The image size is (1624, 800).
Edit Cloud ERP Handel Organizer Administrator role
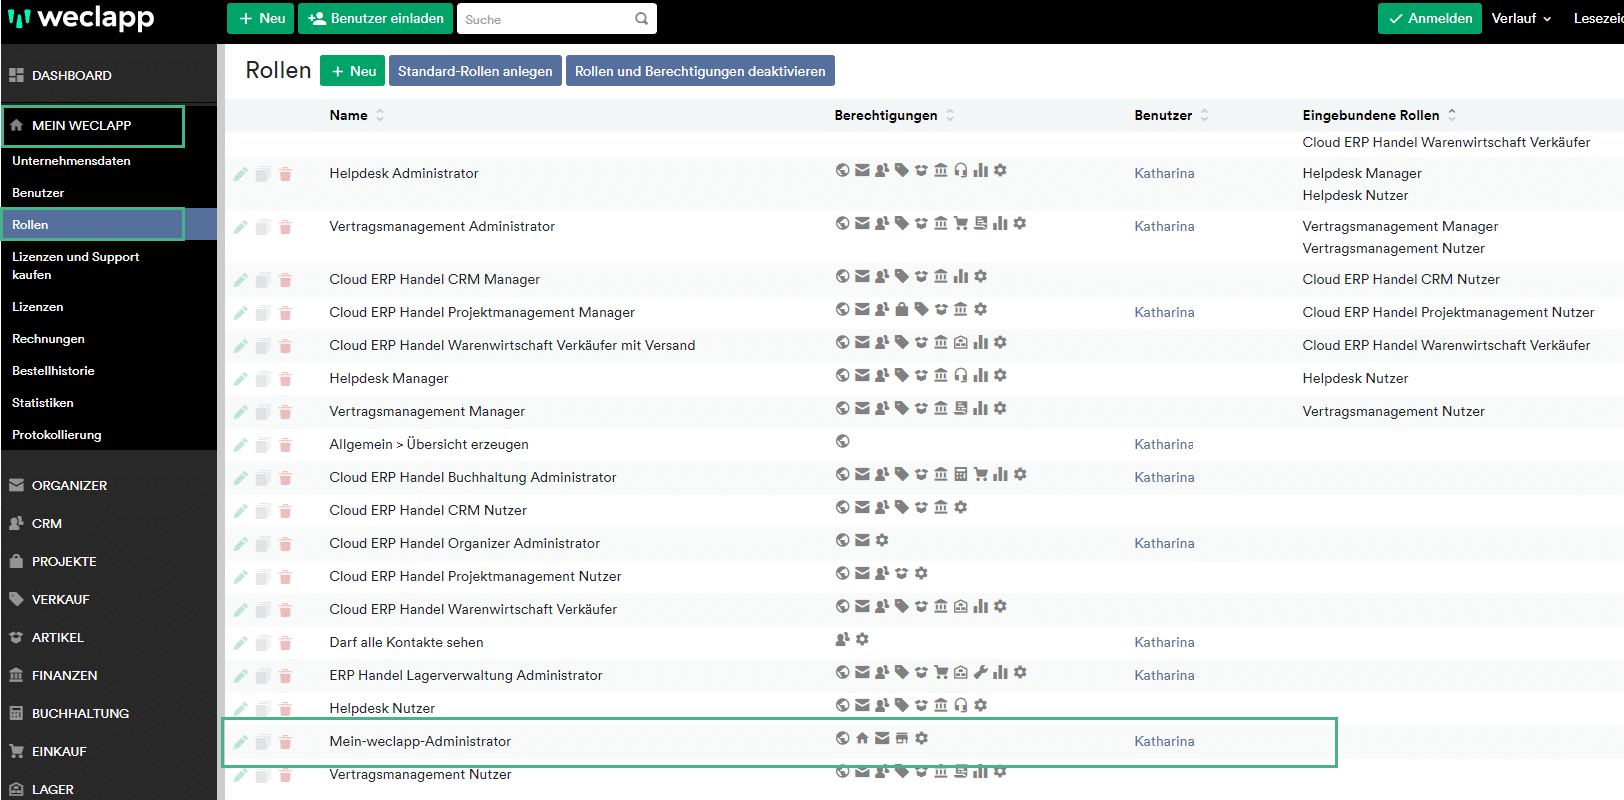(240, 544)
